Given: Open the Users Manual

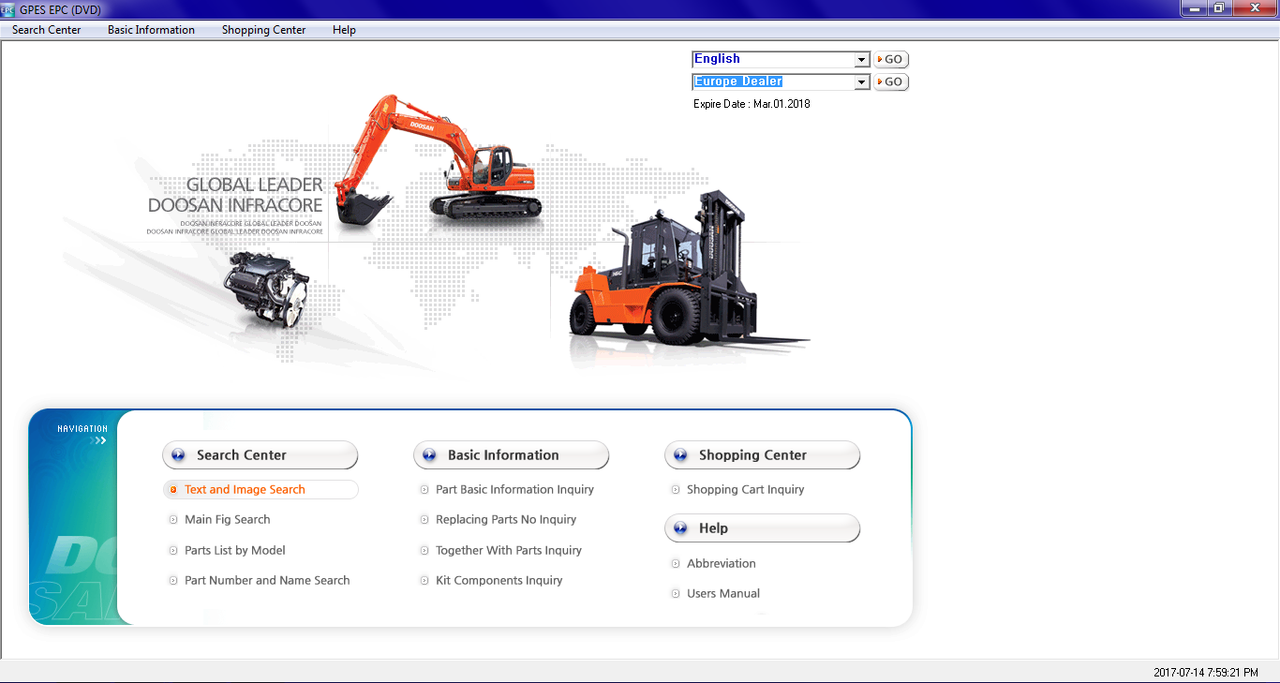Looking at the screenshot, I should click(723, 594).
